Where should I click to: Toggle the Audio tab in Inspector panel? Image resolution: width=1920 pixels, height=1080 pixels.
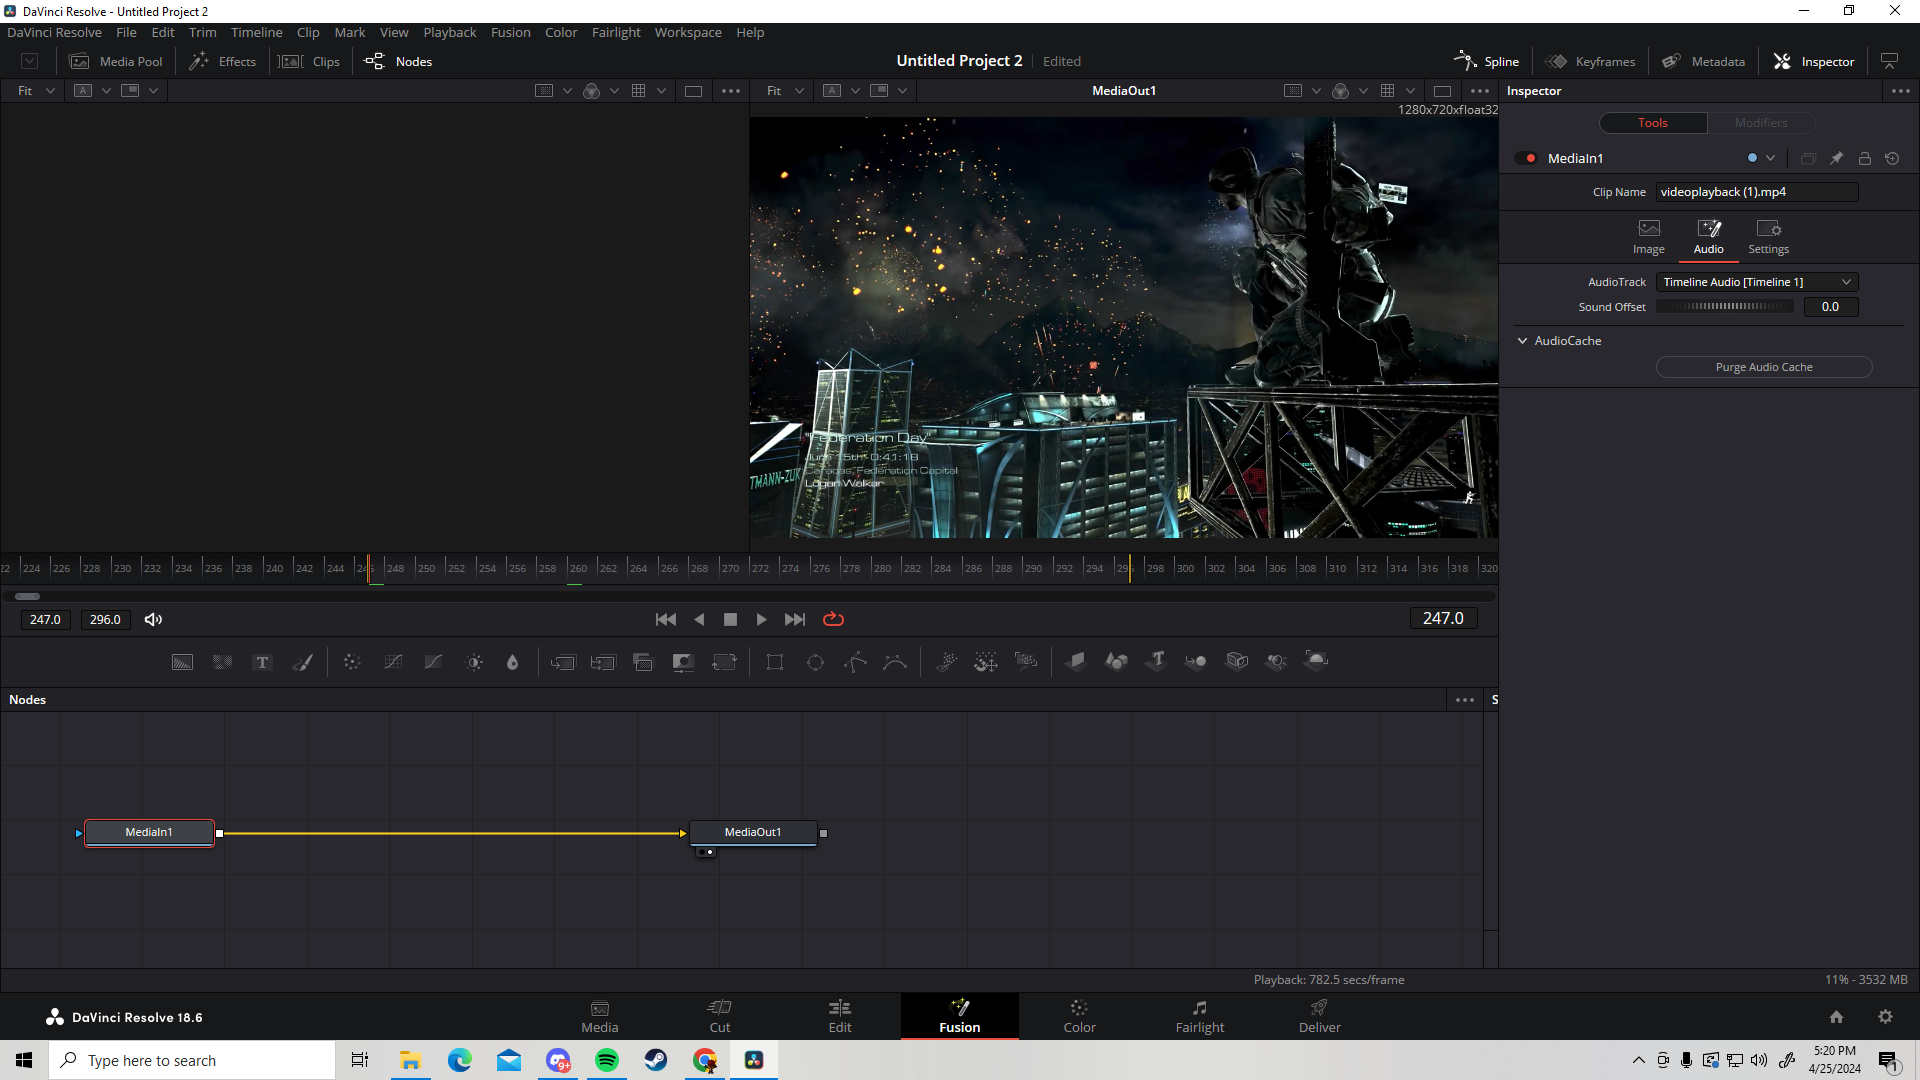[1708, 235]
